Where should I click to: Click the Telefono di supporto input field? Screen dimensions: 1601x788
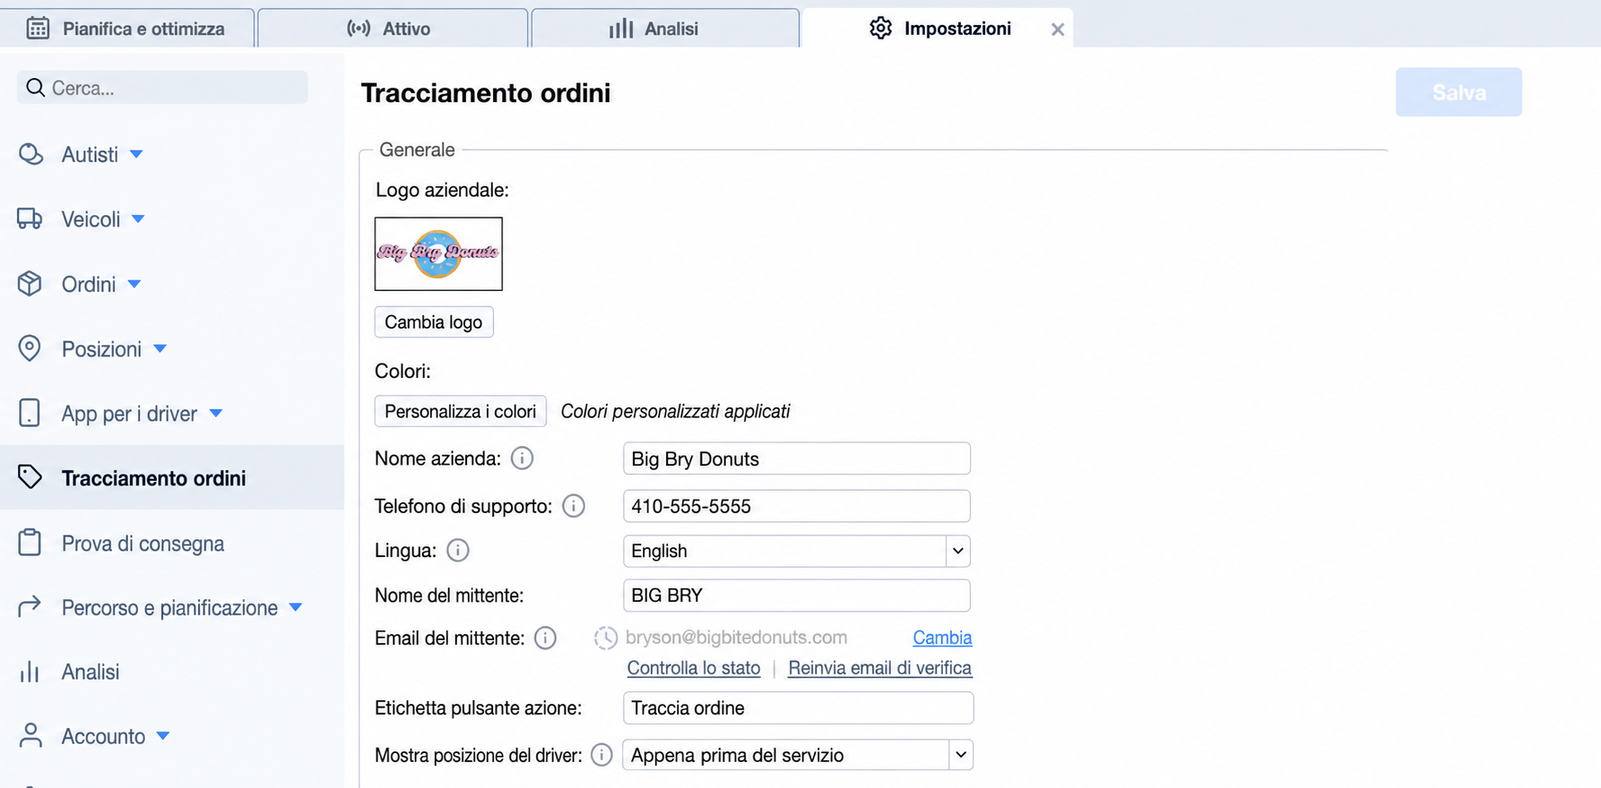pos(796,506)
